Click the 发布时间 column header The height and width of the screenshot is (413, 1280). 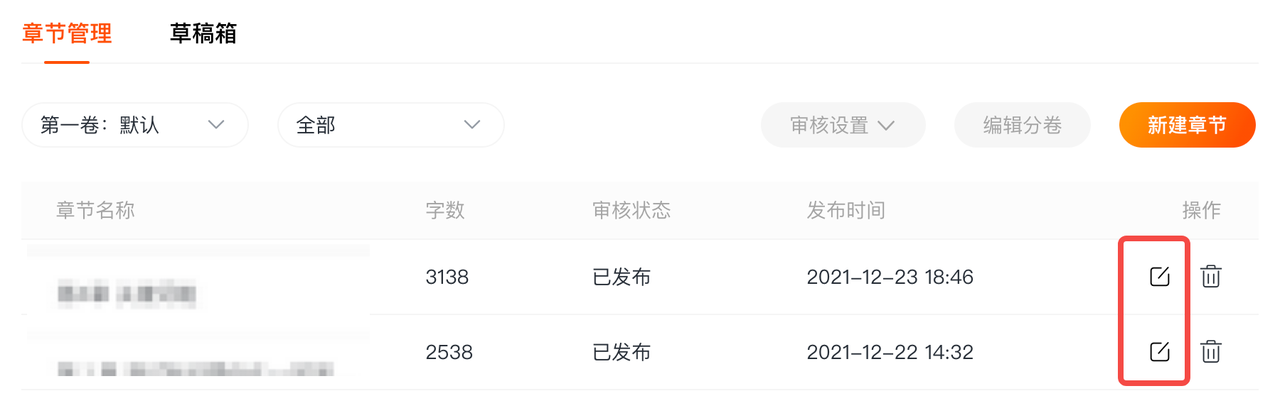[845, 211]
